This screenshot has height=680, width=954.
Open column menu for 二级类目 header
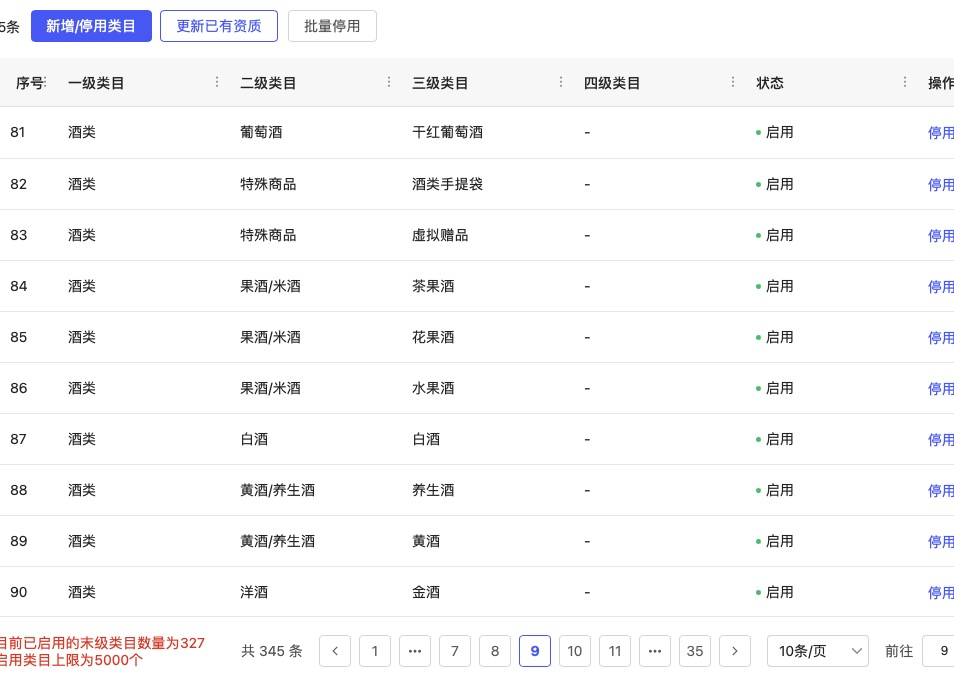point(389,83)
